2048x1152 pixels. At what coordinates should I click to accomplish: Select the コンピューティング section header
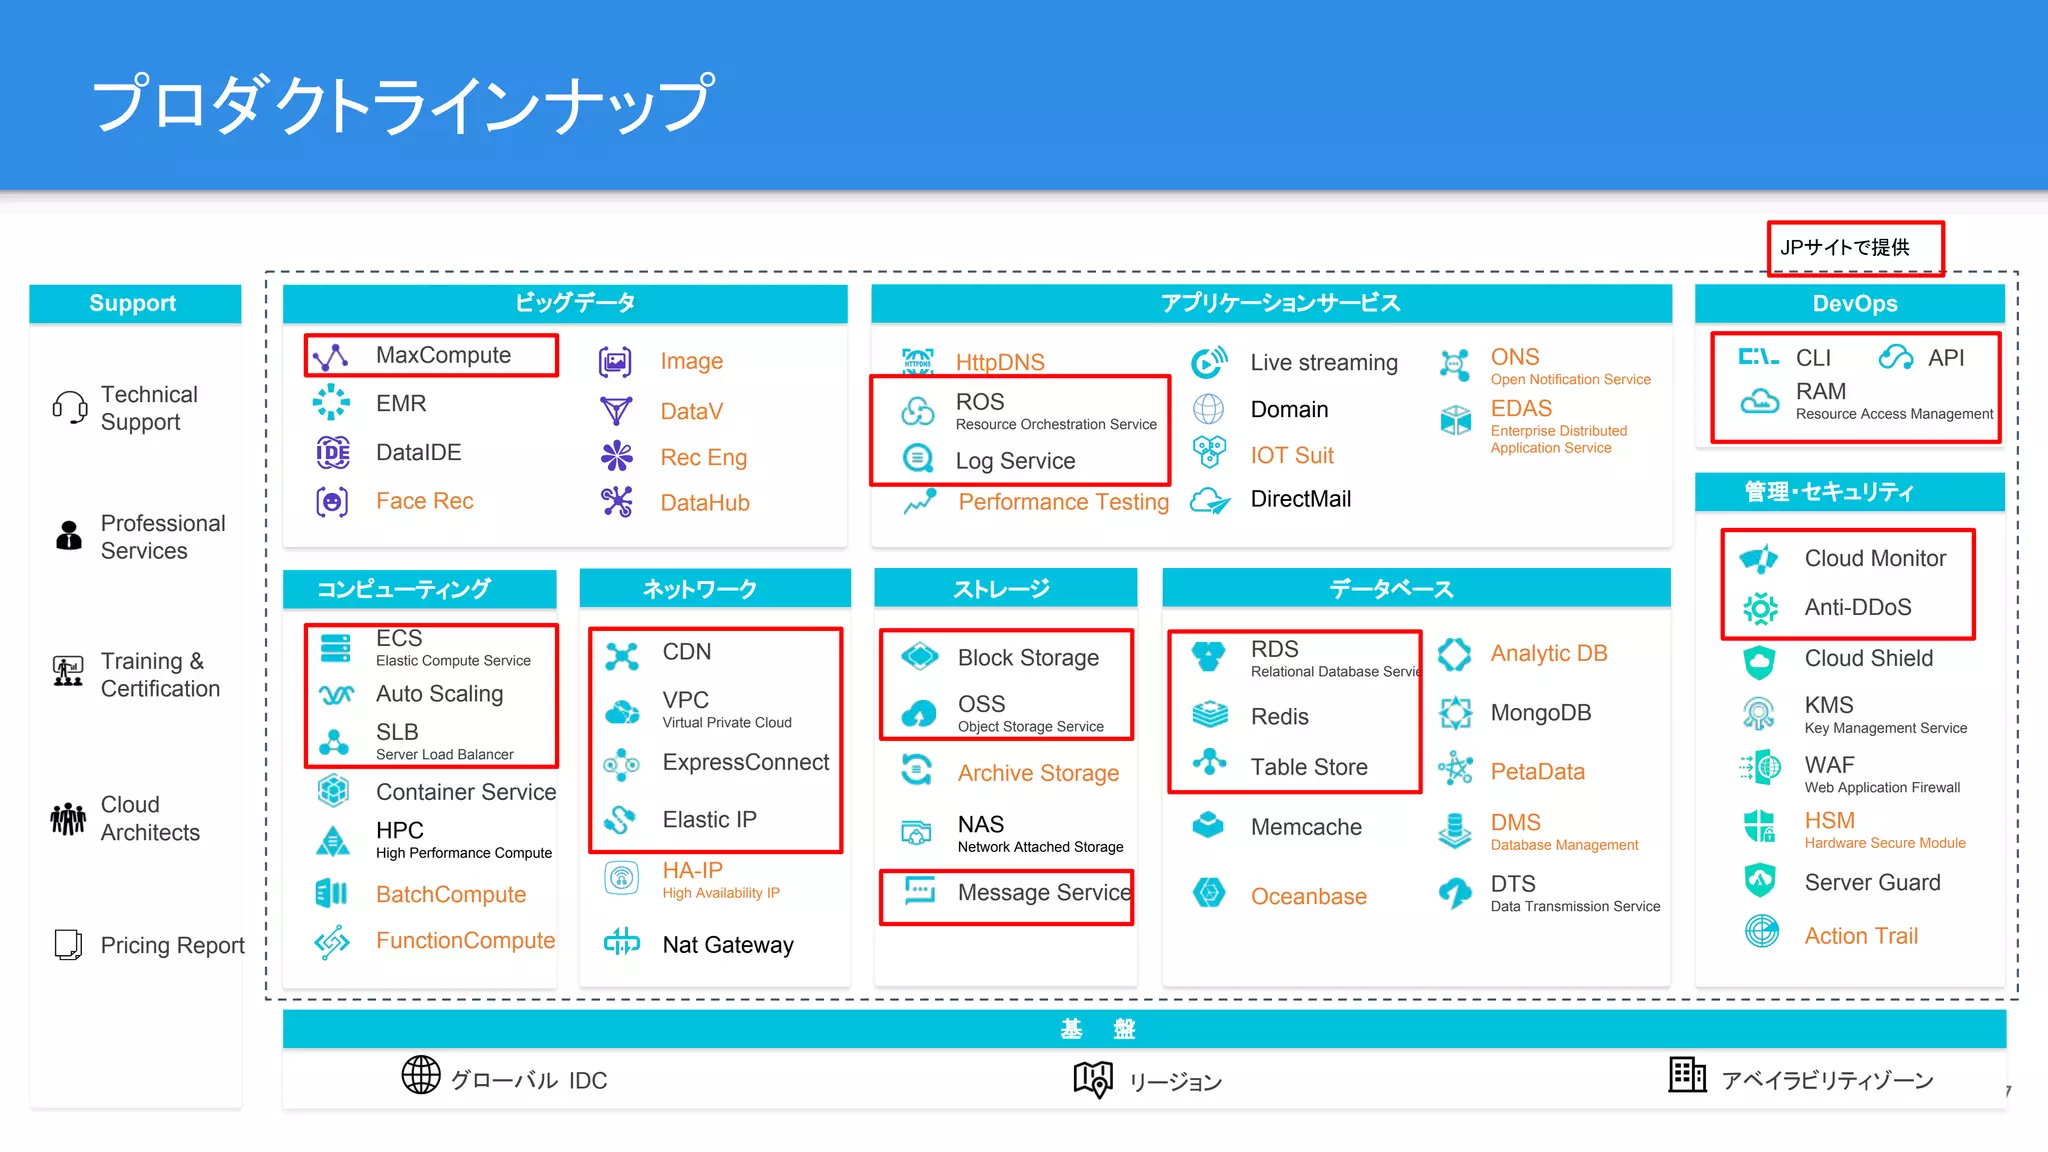(420, 589)
